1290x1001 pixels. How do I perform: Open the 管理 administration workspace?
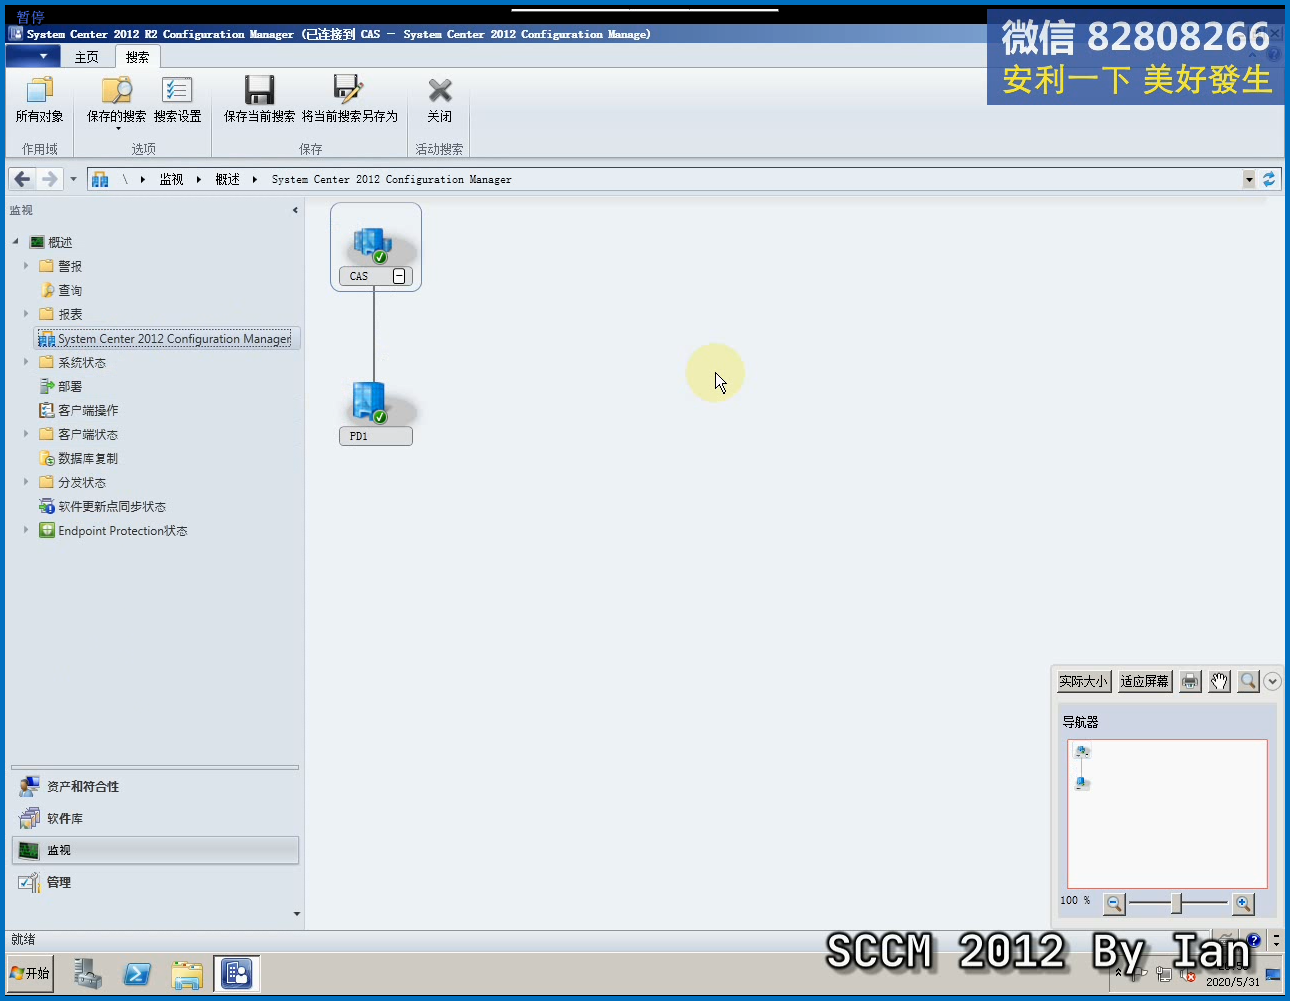[155, 882]
